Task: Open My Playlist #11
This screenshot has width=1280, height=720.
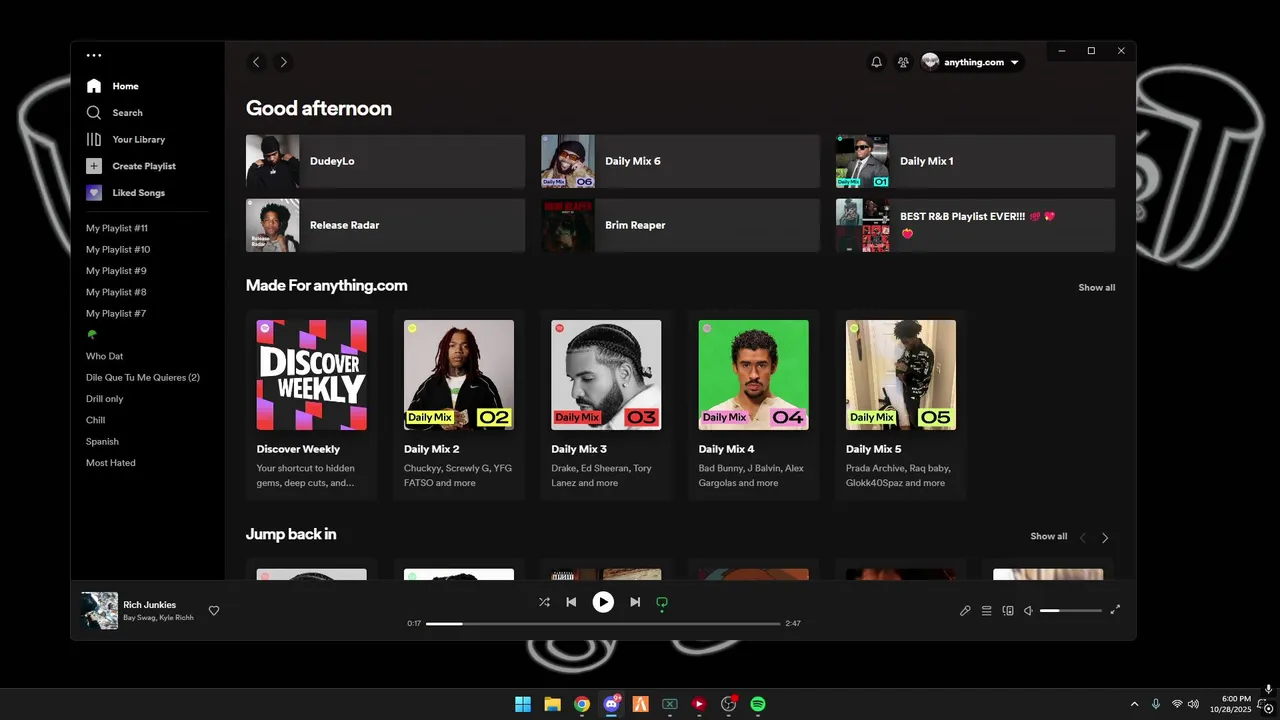Action: [x=117, y=228]
